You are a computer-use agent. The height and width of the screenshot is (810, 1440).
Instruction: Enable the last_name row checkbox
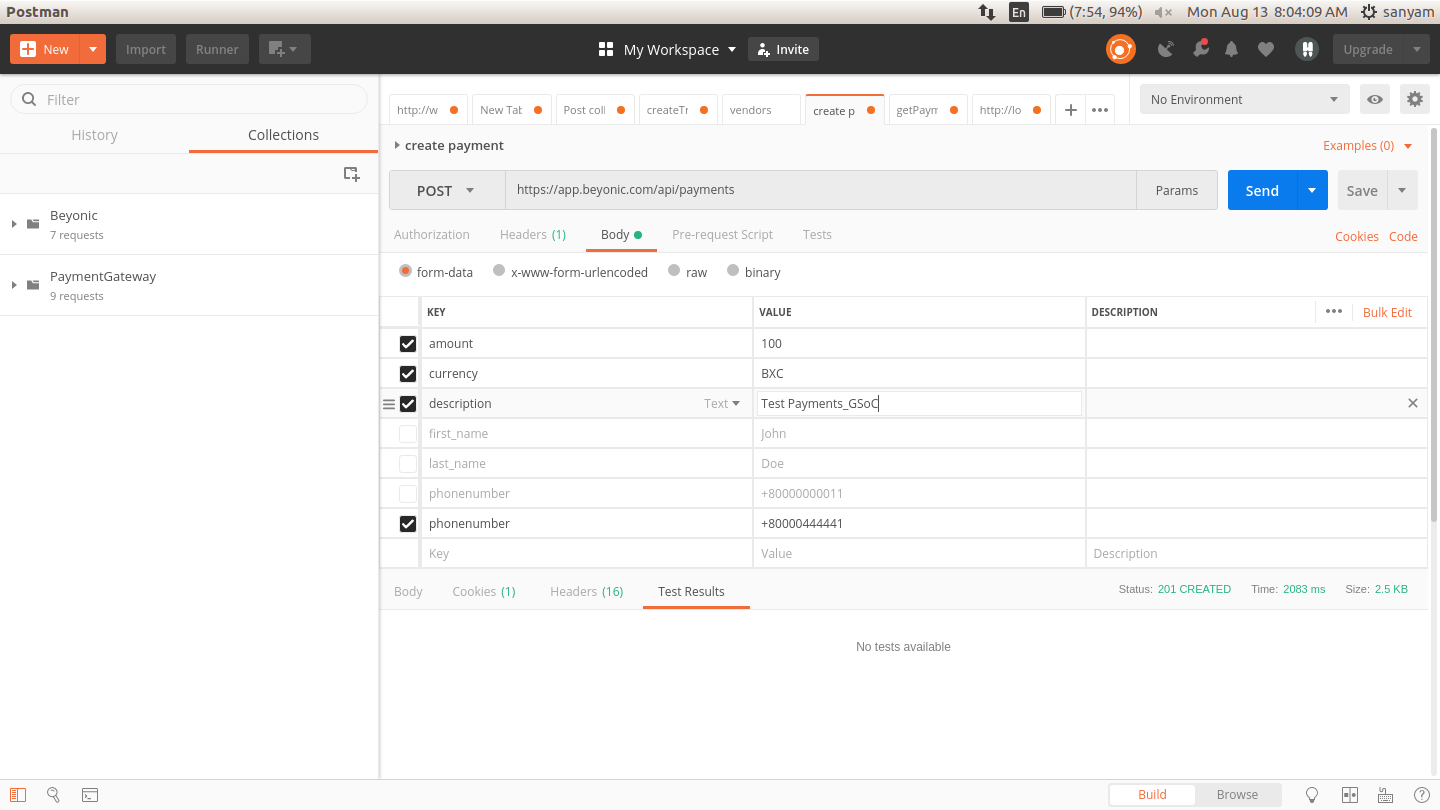408,464
